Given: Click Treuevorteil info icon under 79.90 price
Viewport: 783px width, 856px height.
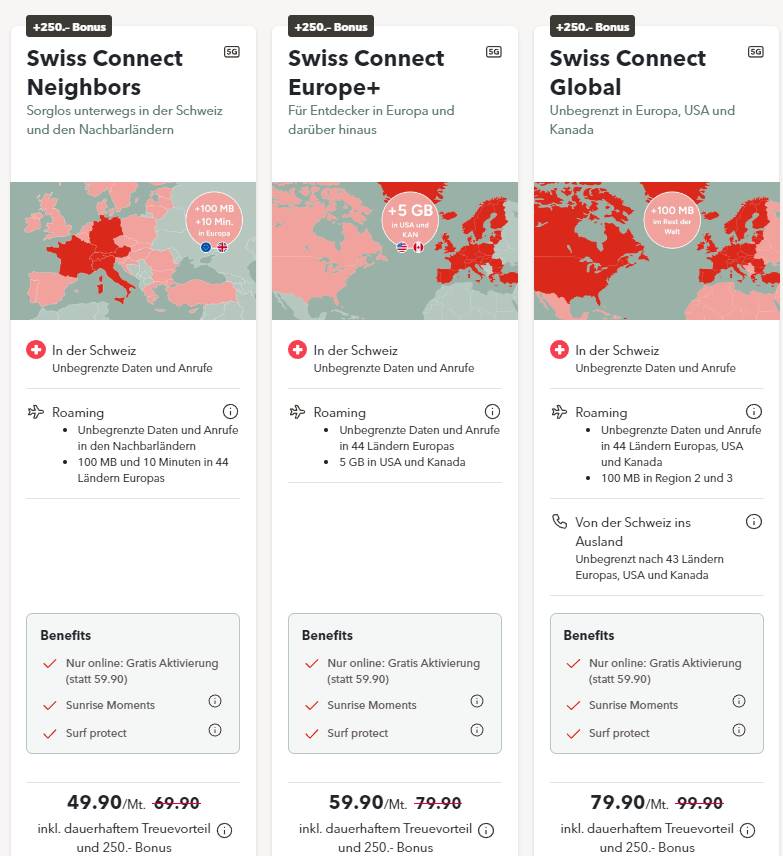Looking at the screenshot, I should click(748, 830).
